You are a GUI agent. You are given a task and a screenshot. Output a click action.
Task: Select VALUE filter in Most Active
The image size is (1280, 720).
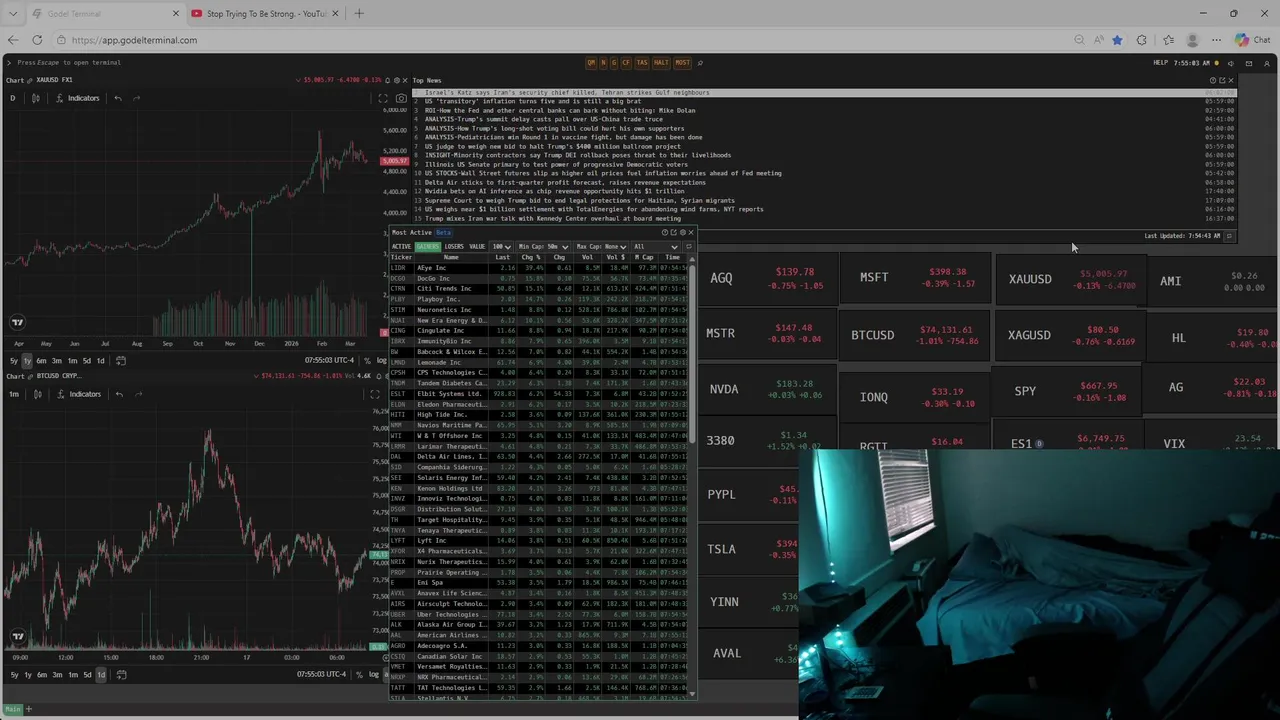[x=477, y=247]
